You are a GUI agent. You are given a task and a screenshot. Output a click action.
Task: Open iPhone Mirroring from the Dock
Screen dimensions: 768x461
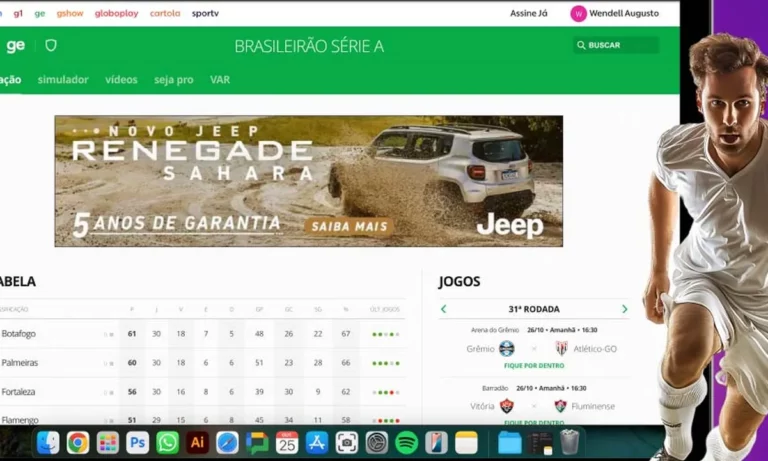(x=436, y=442)
